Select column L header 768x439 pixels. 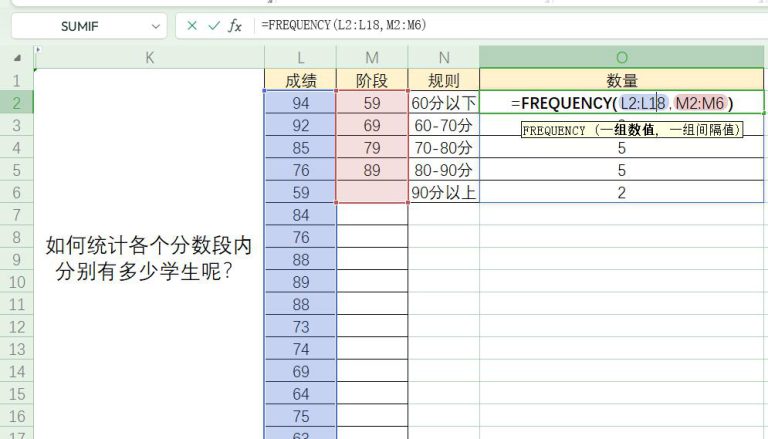click(300, 57)
